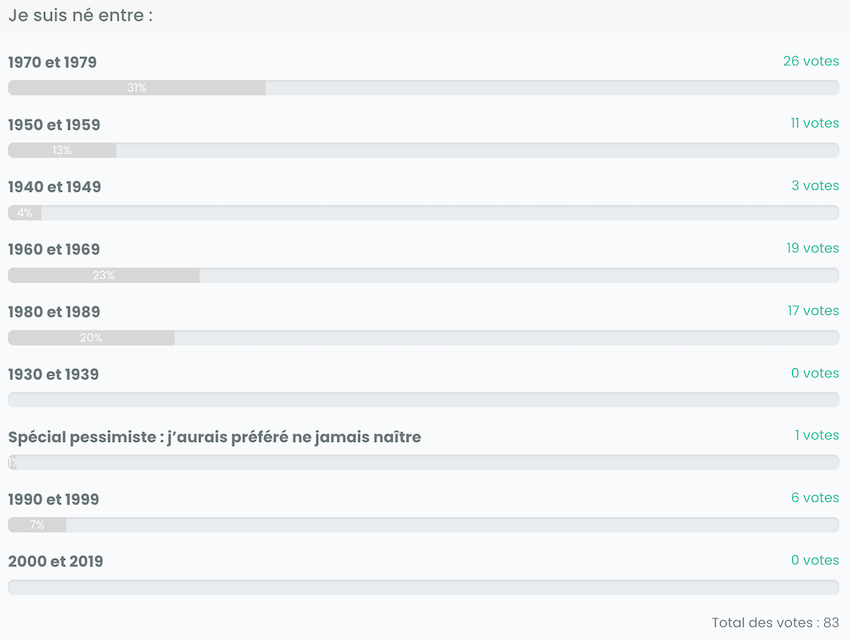Click the '17 votes' count
The image size is (850, 640).
coord(812,311)
